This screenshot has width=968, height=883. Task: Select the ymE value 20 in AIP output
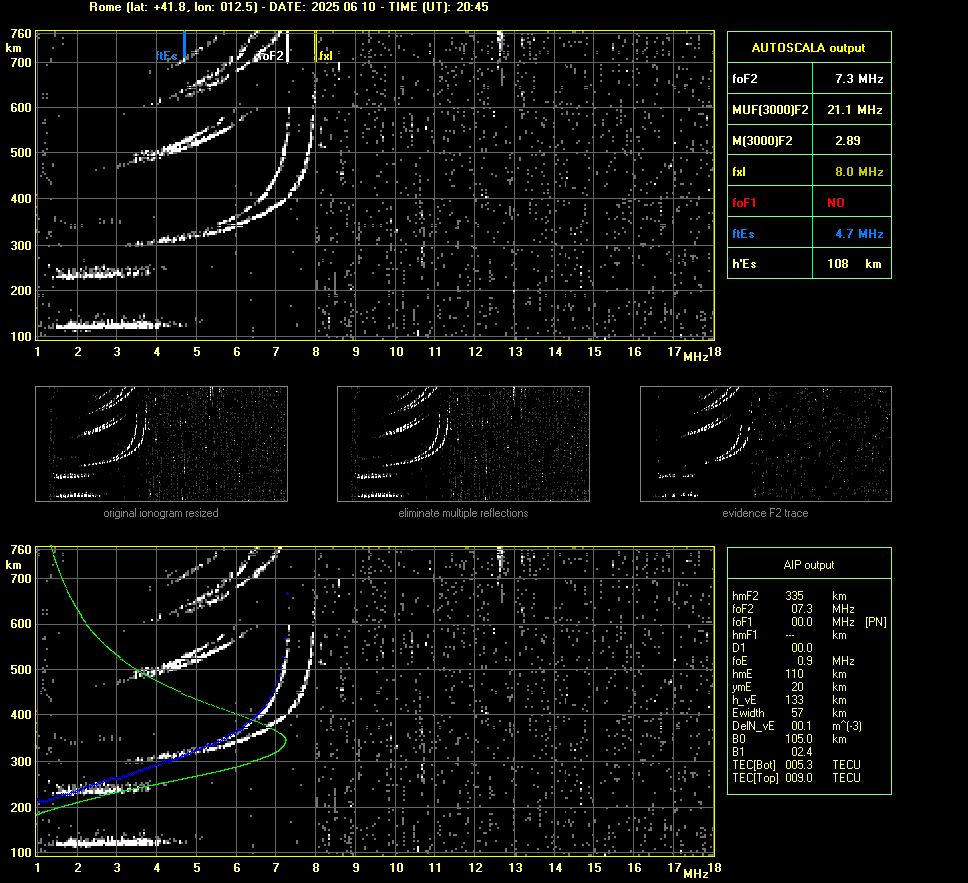click(798, 687)
